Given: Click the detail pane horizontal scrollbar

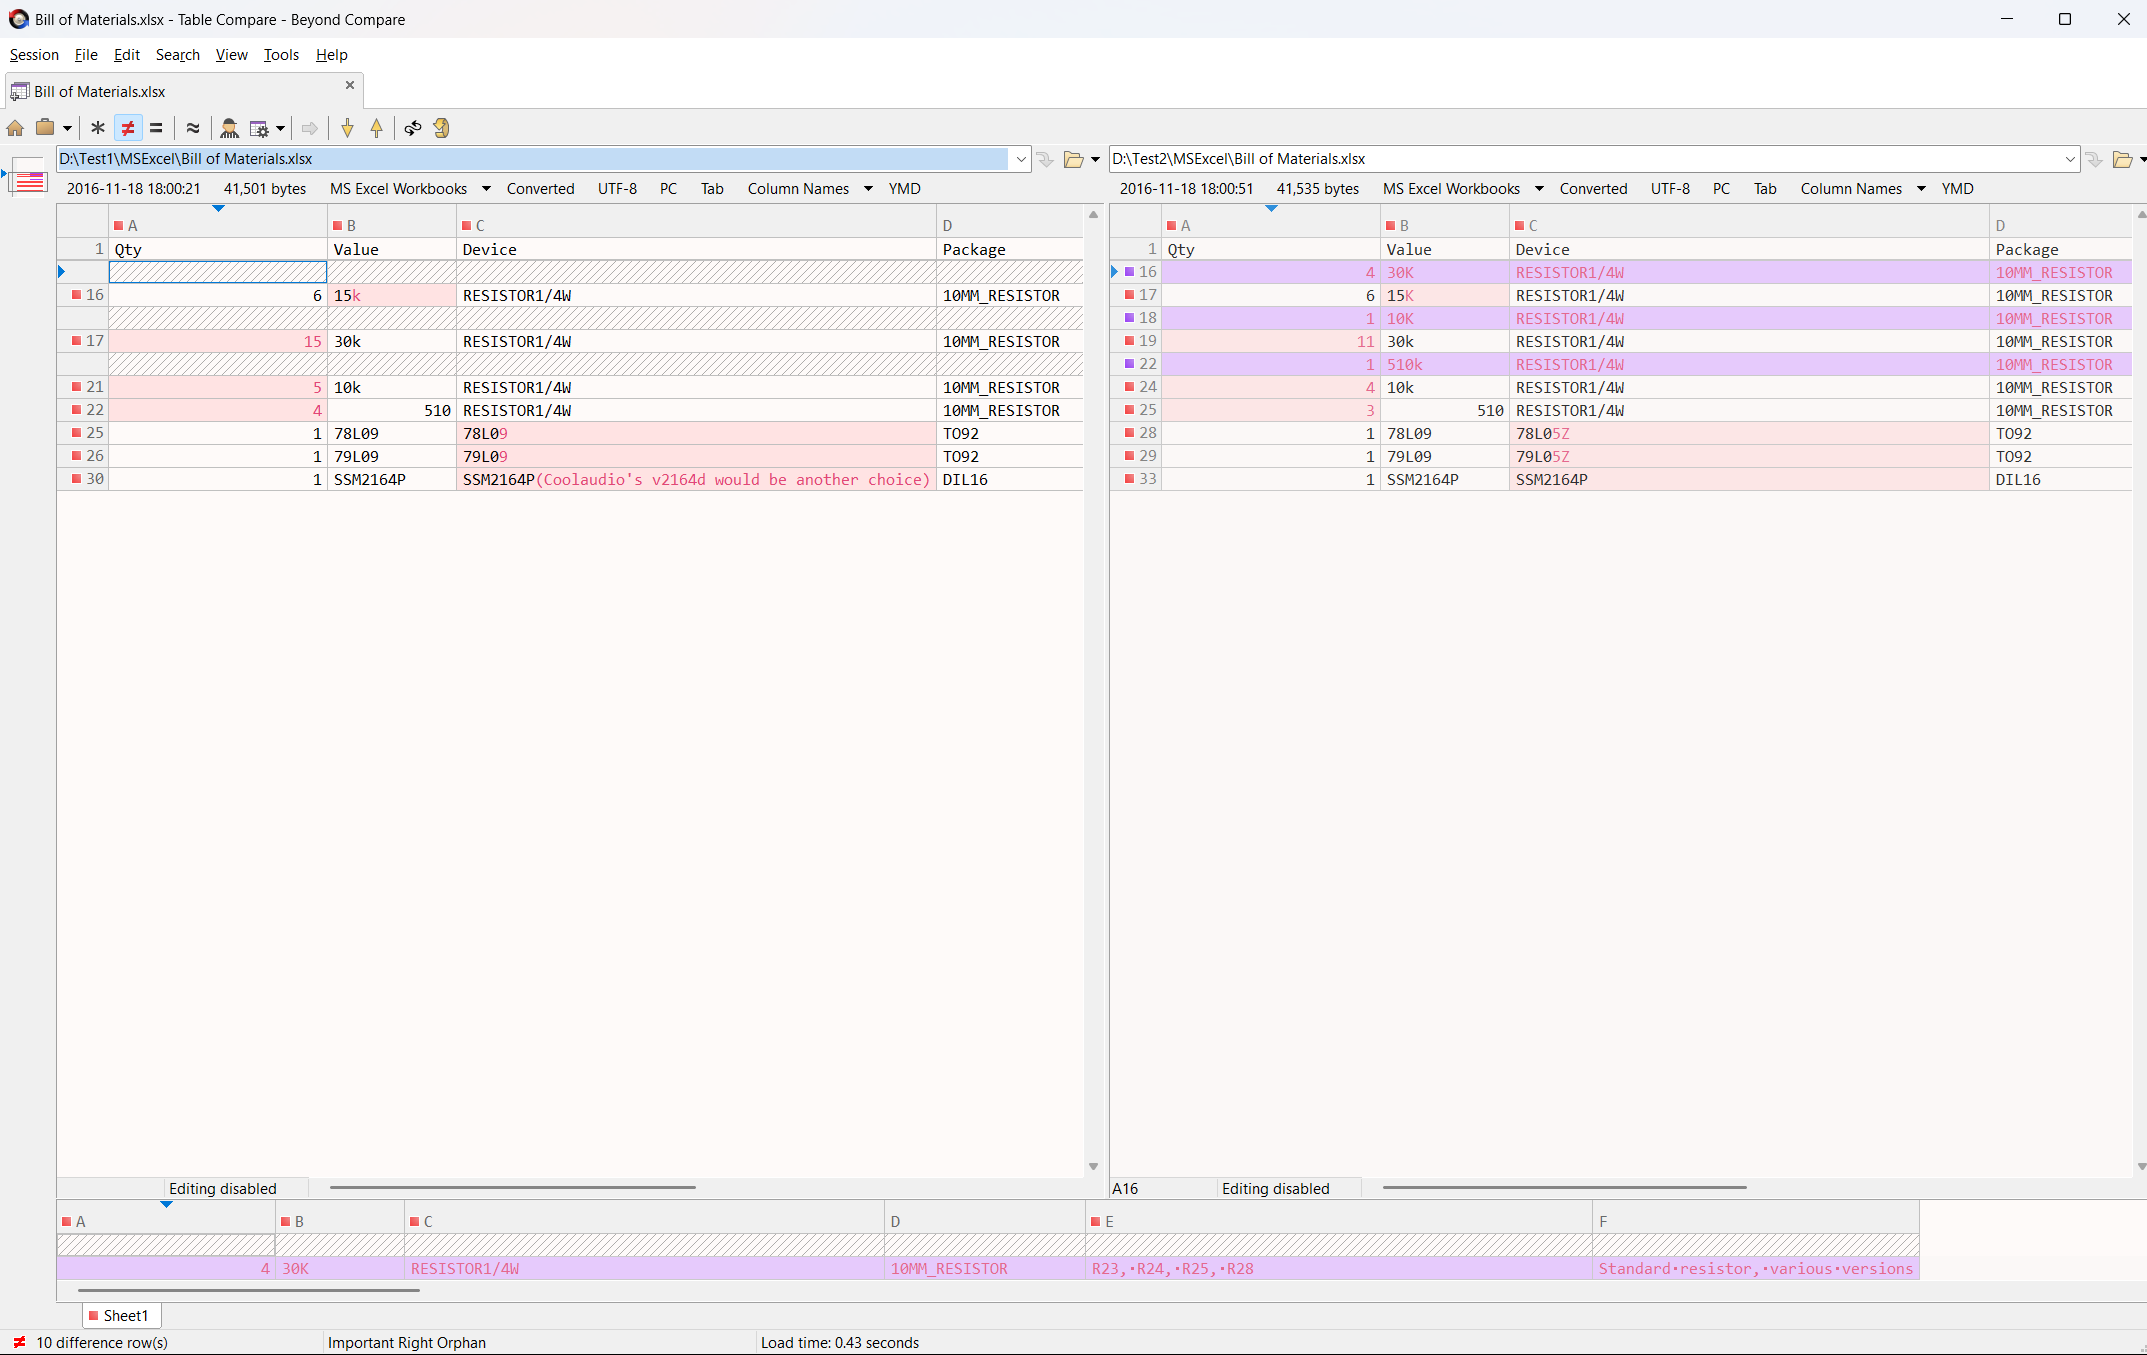Looking at the screenshot, I should click(249, 1291).
